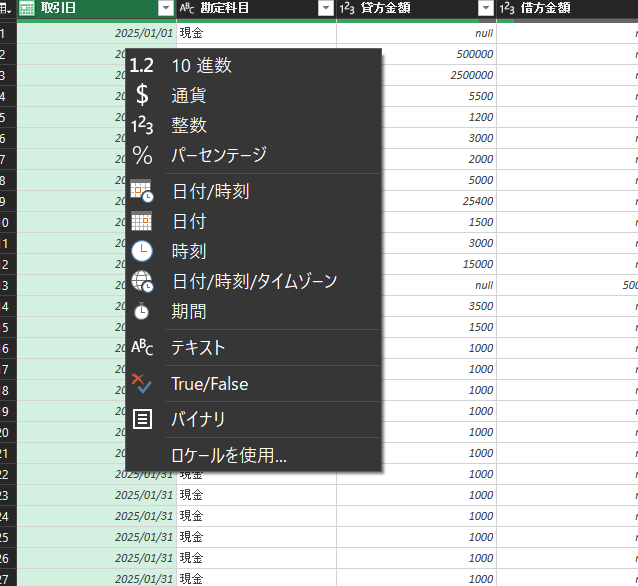Click the 期間 stopwatch icon
This screenshot has width=638, height=586.
click(x=142, y=311)
